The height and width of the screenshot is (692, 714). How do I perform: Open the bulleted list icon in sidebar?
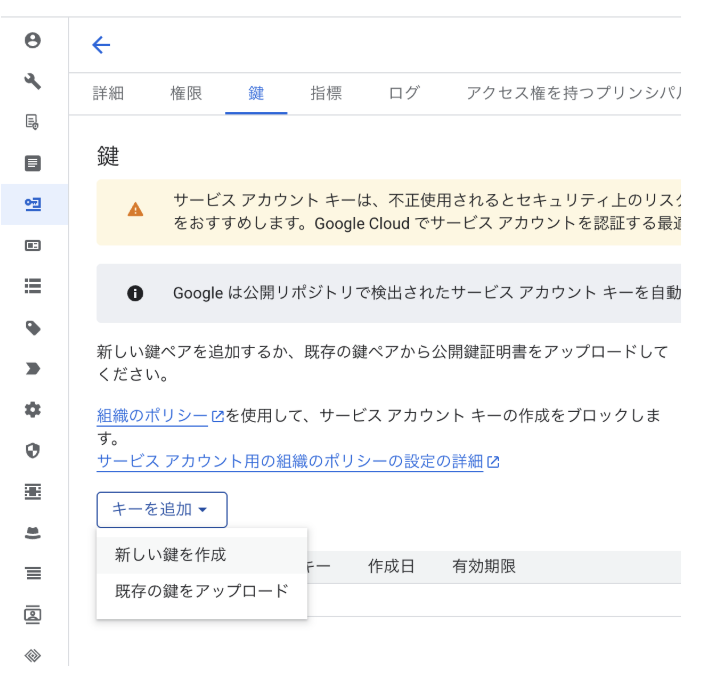point(32,286)
